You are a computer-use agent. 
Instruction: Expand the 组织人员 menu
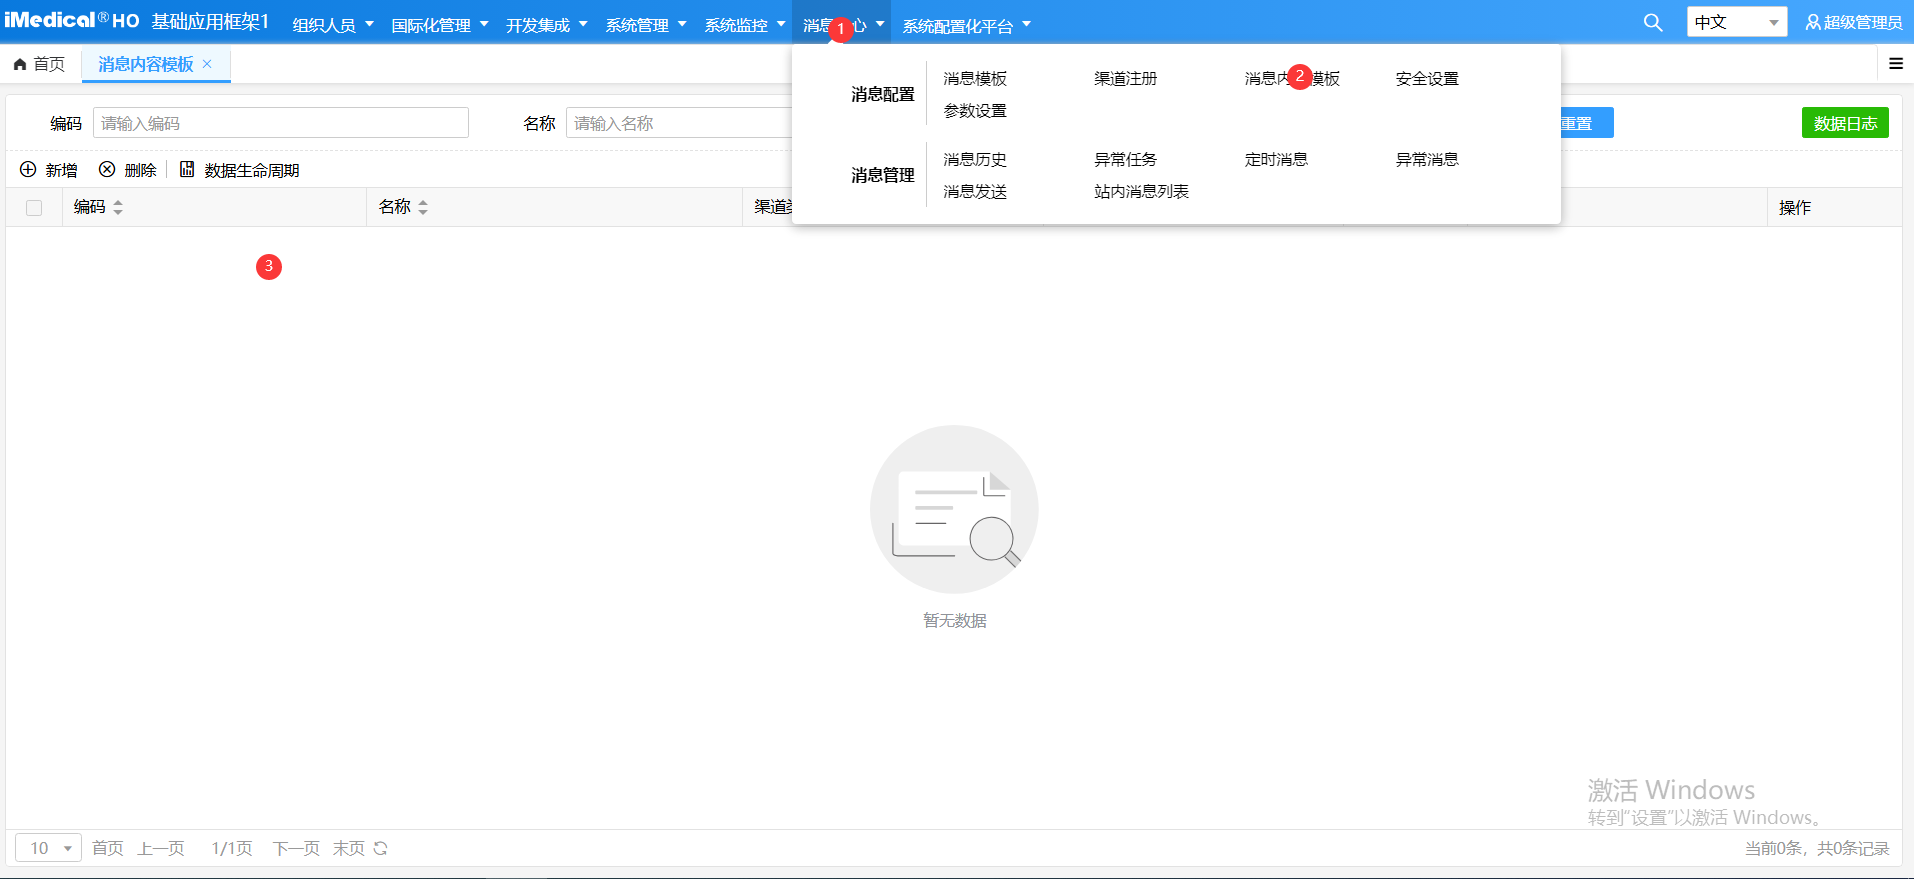332,25
